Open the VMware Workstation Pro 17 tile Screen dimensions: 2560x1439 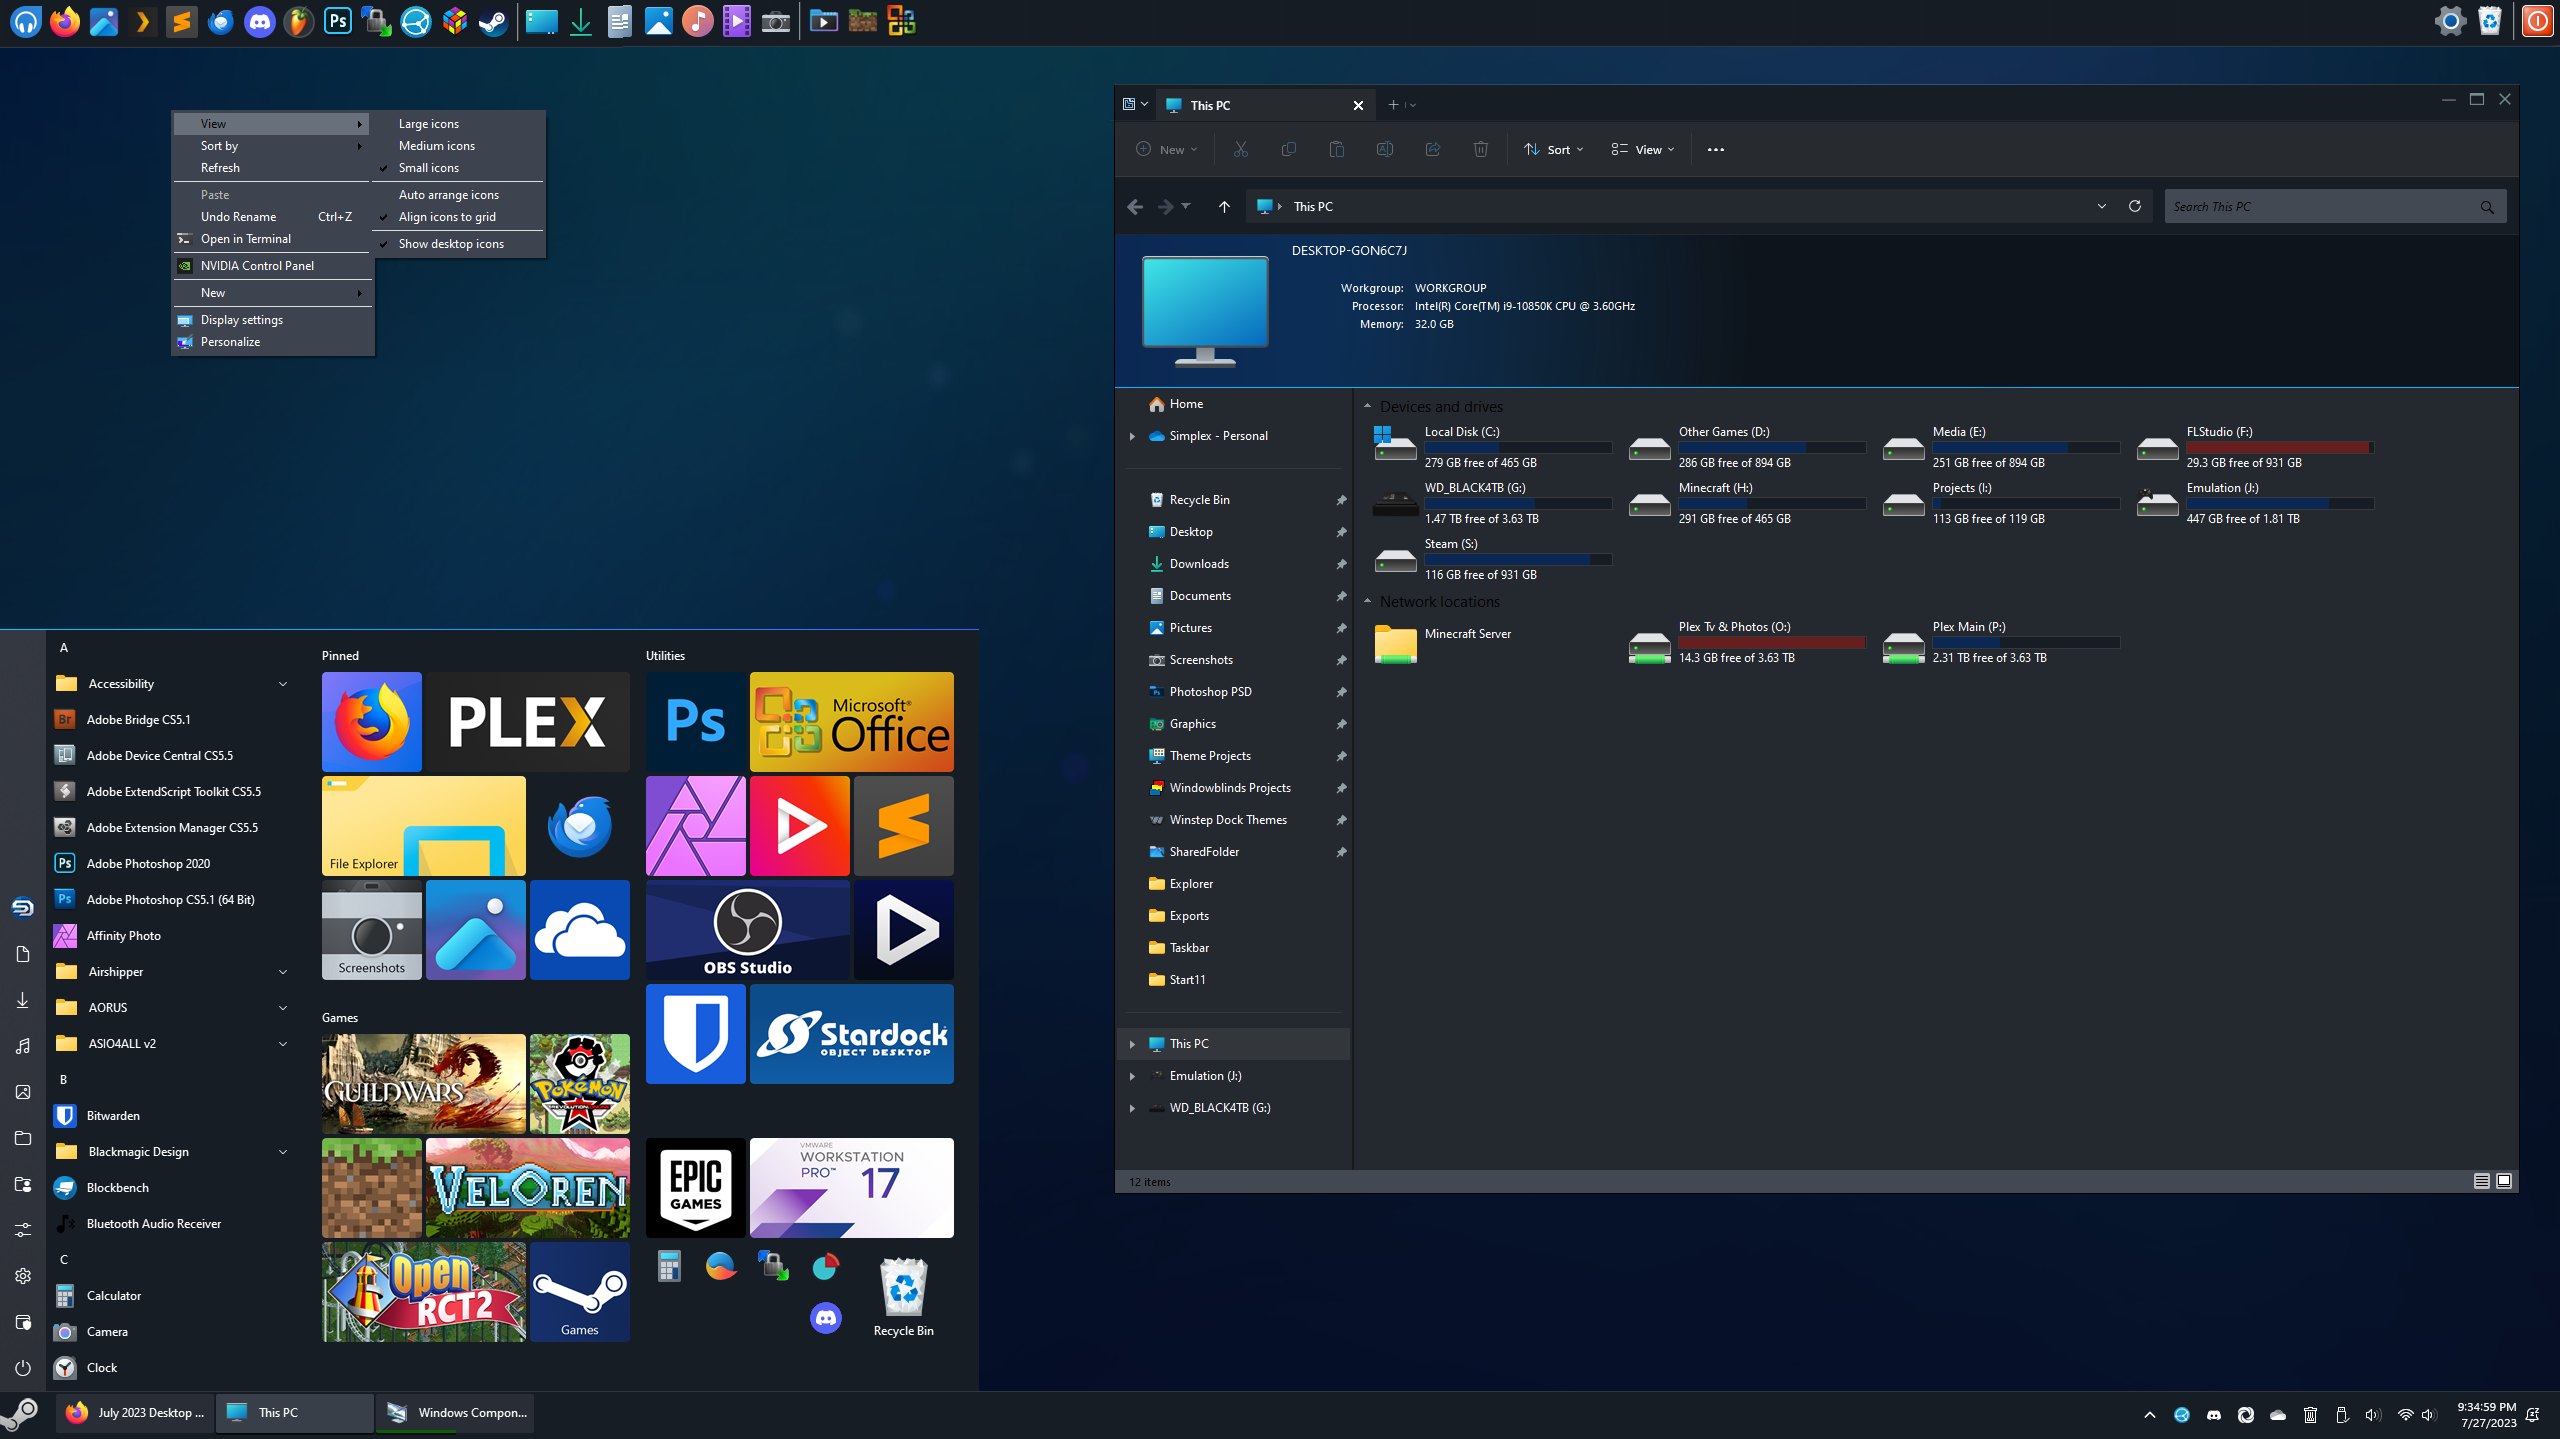[x=851, y=1187]
